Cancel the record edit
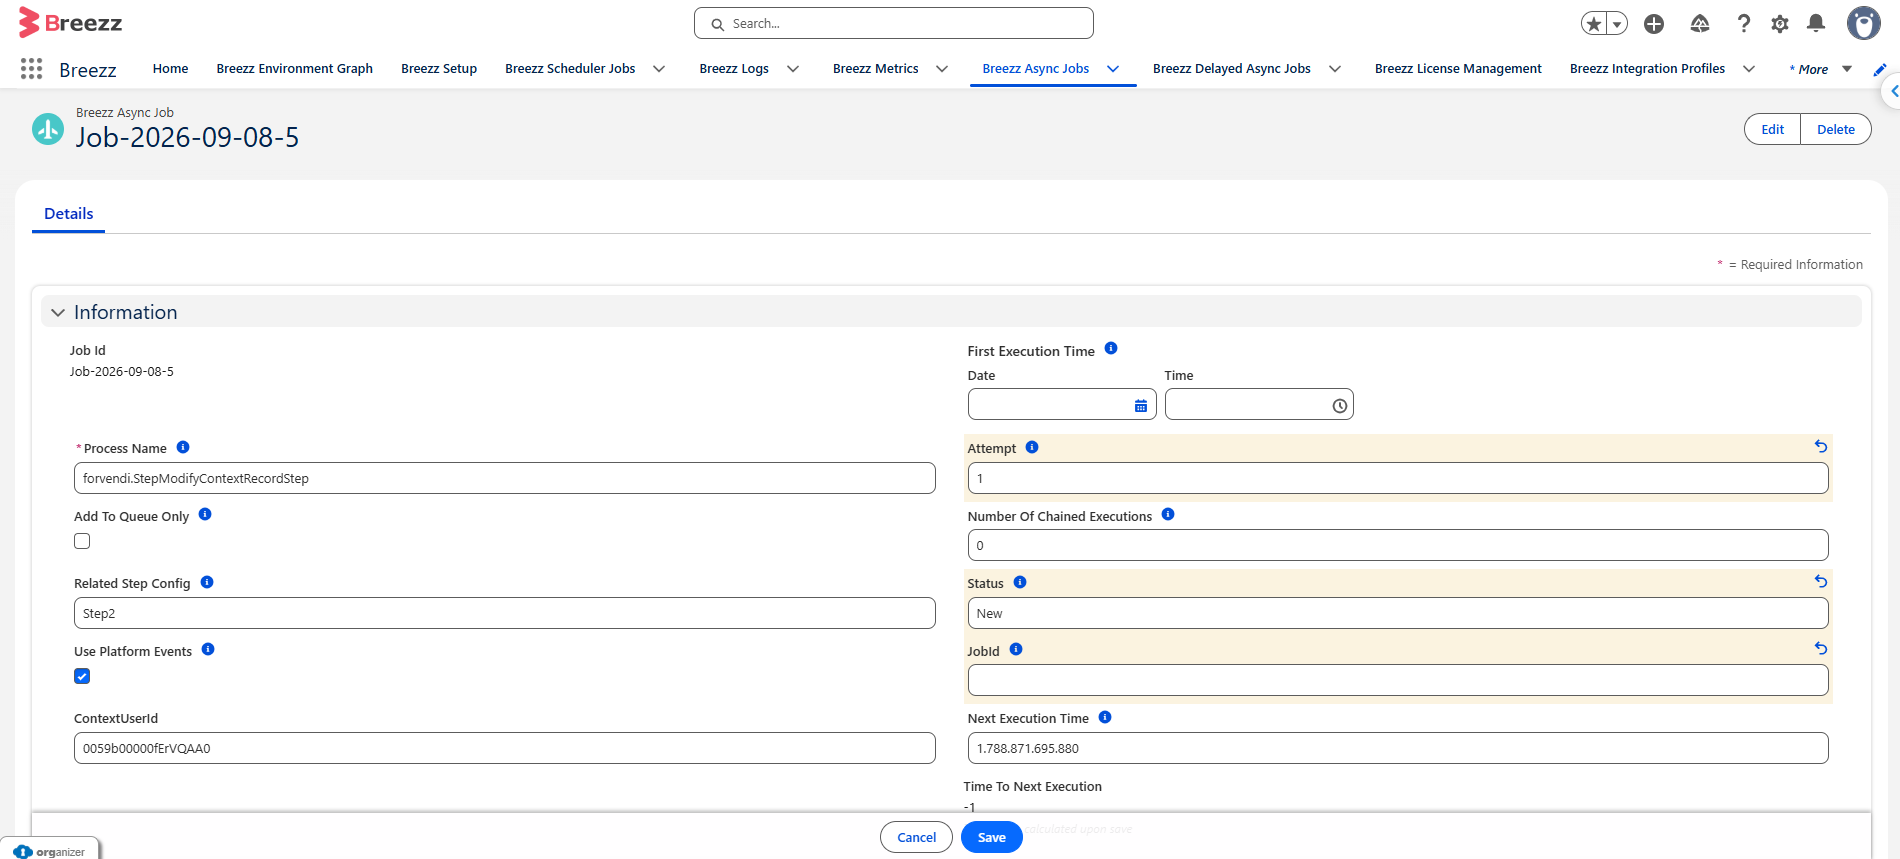Screen dimensions: 1900x859 (916, 837)
